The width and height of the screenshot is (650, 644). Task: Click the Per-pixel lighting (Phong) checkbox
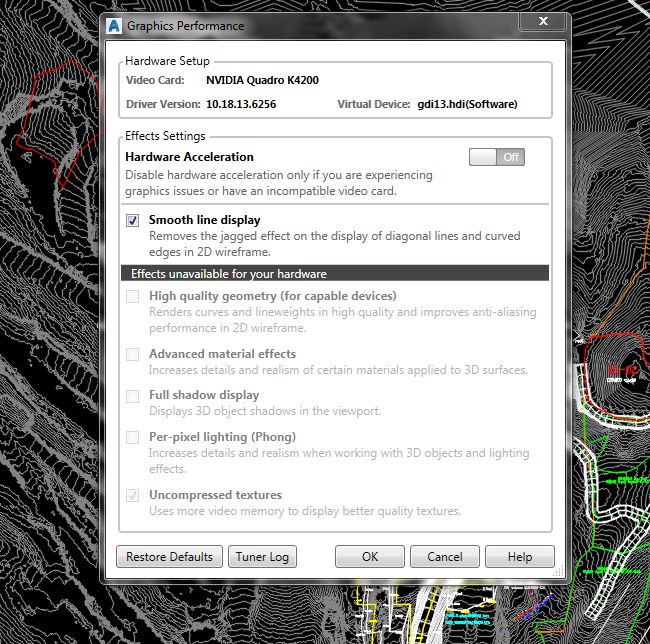(x=133, y=437)
